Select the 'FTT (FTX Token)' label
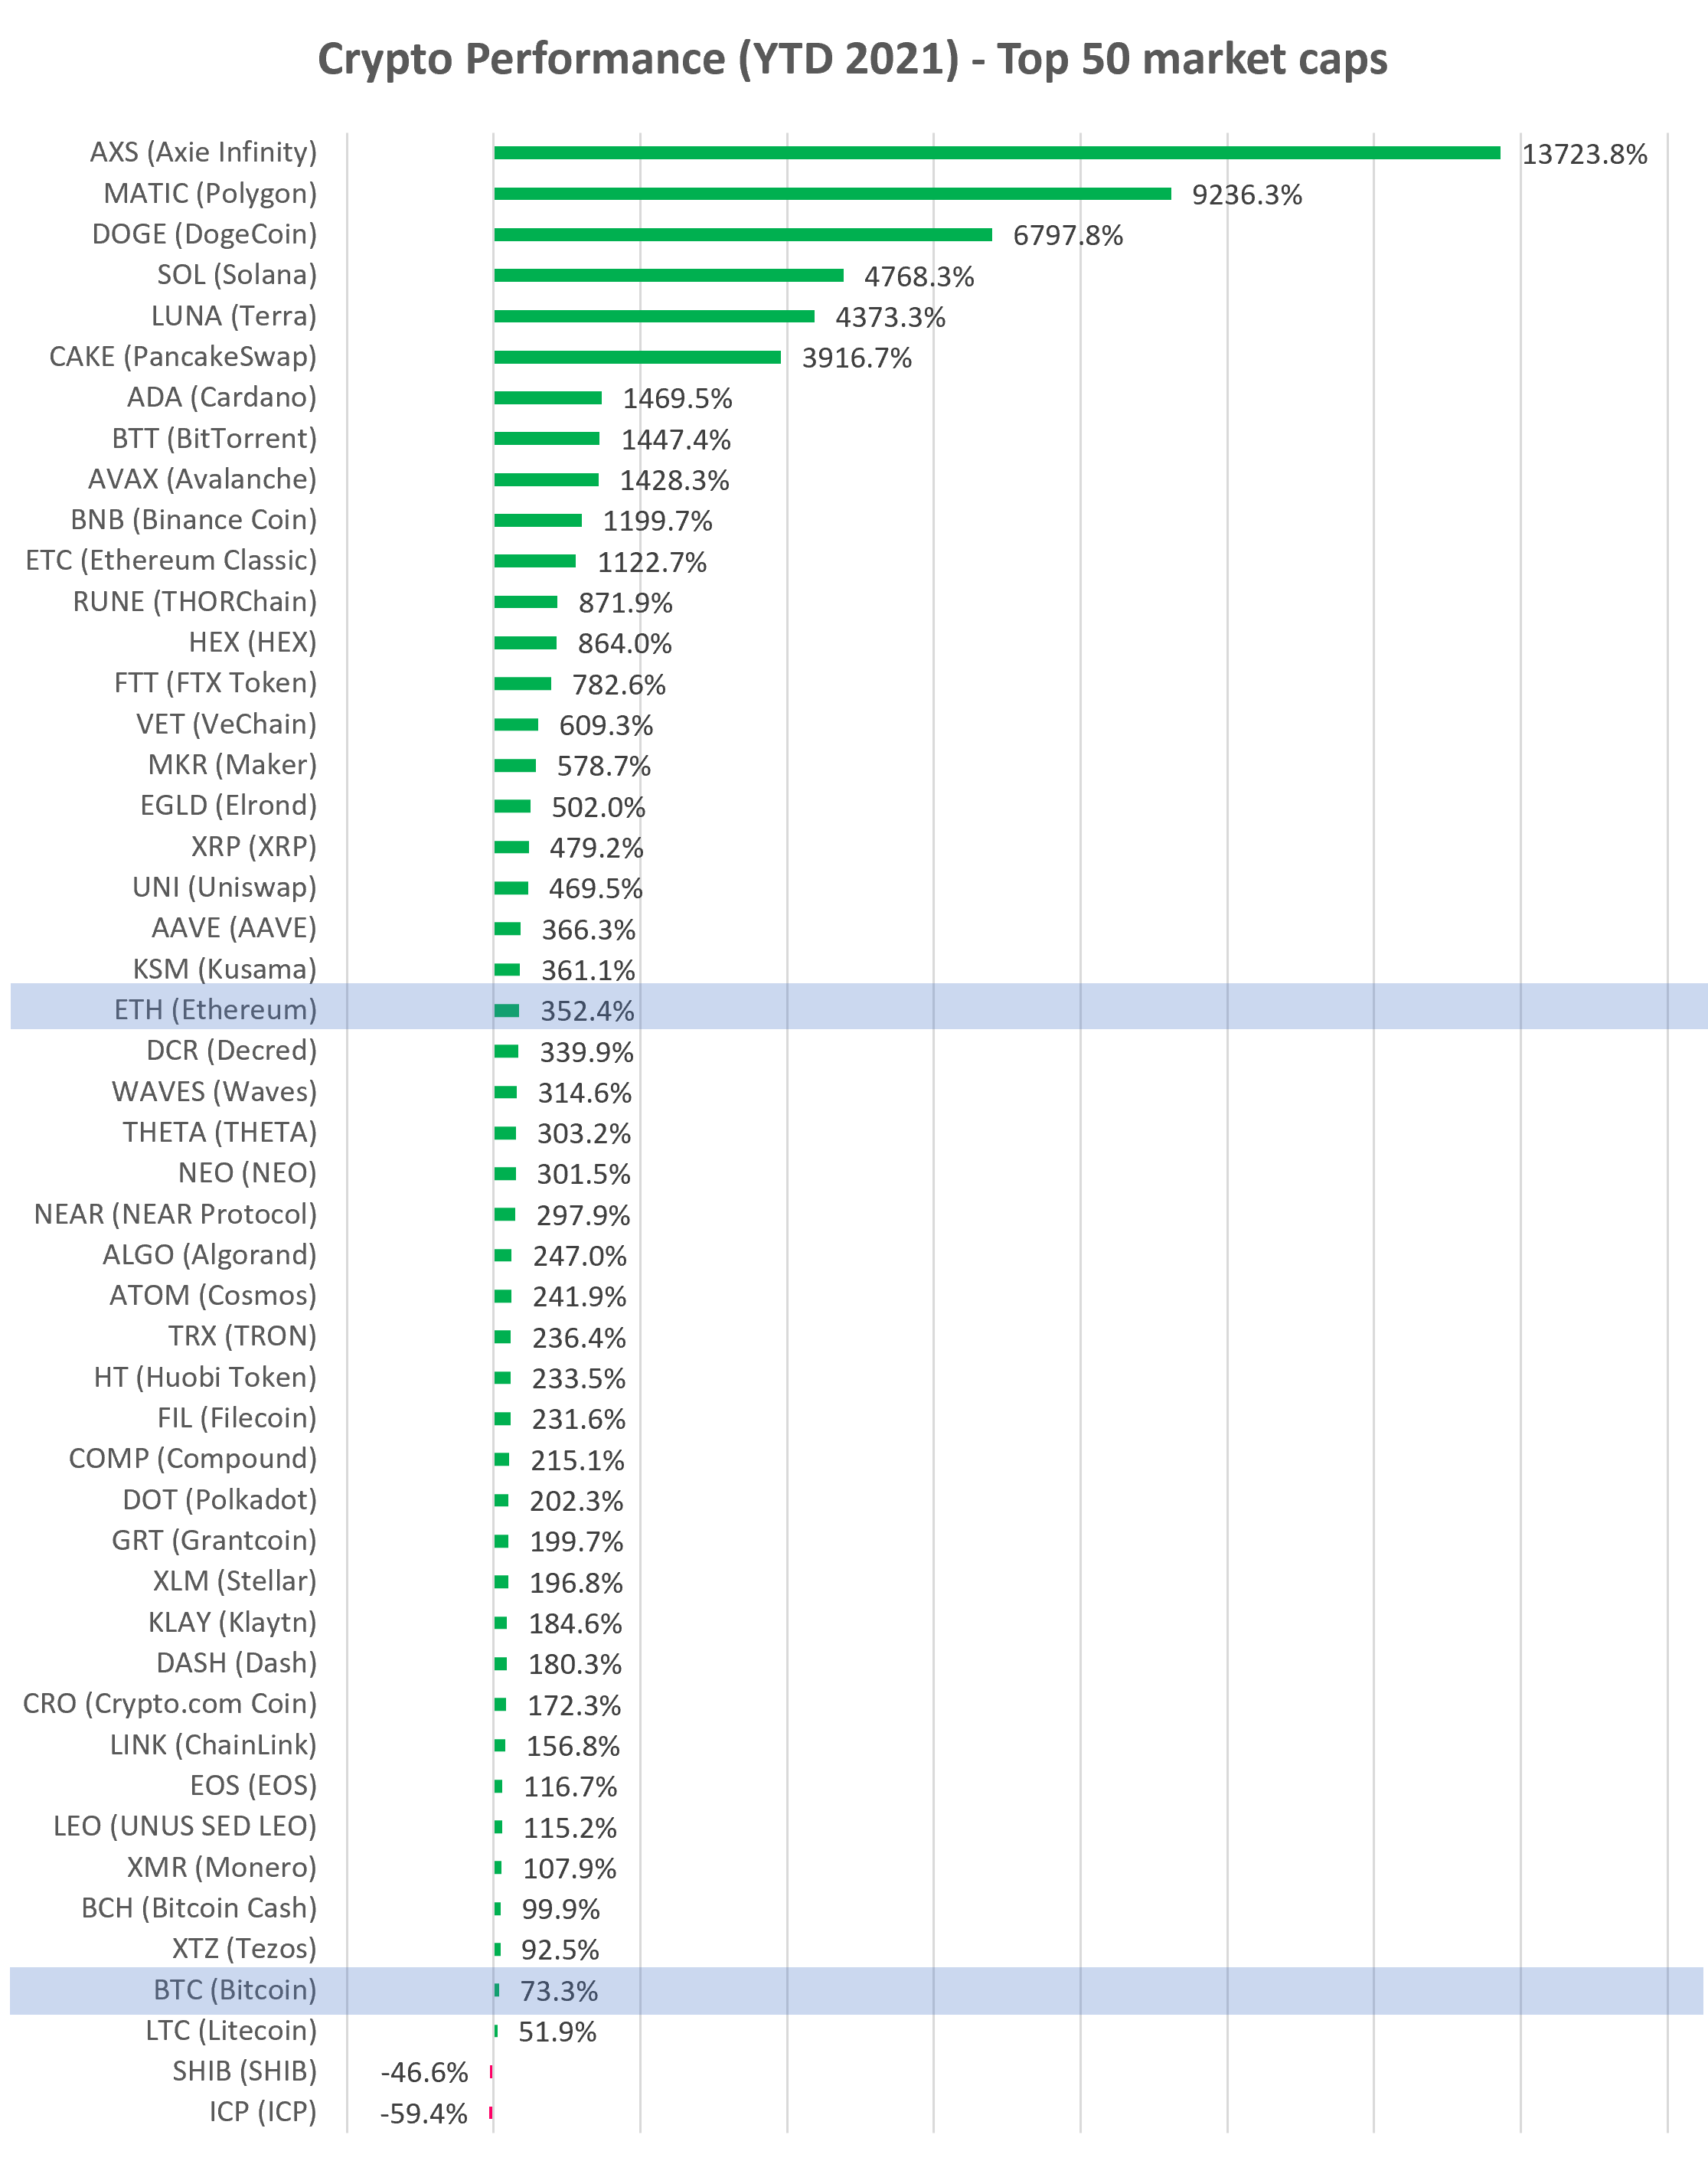The height and width of the screenshot is (2174, 1708). tap(216, 683)
